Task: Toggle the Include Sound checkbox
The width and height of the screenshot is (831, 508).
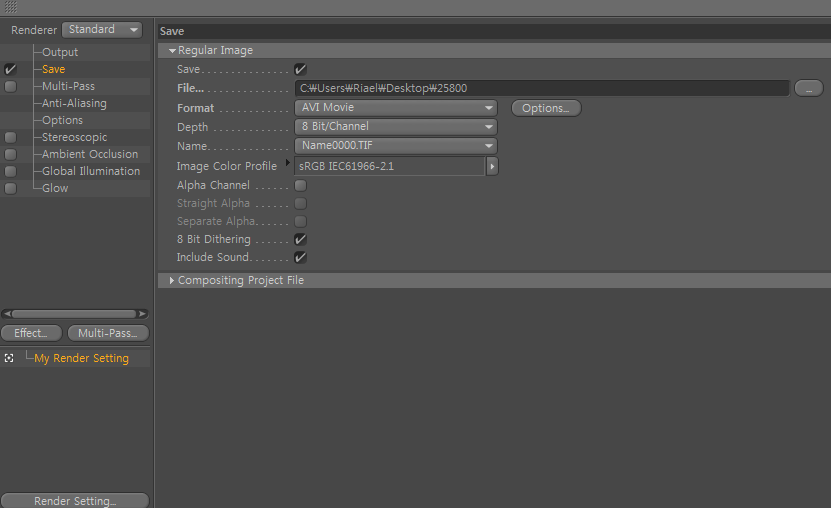Action: tap(300, 258)
